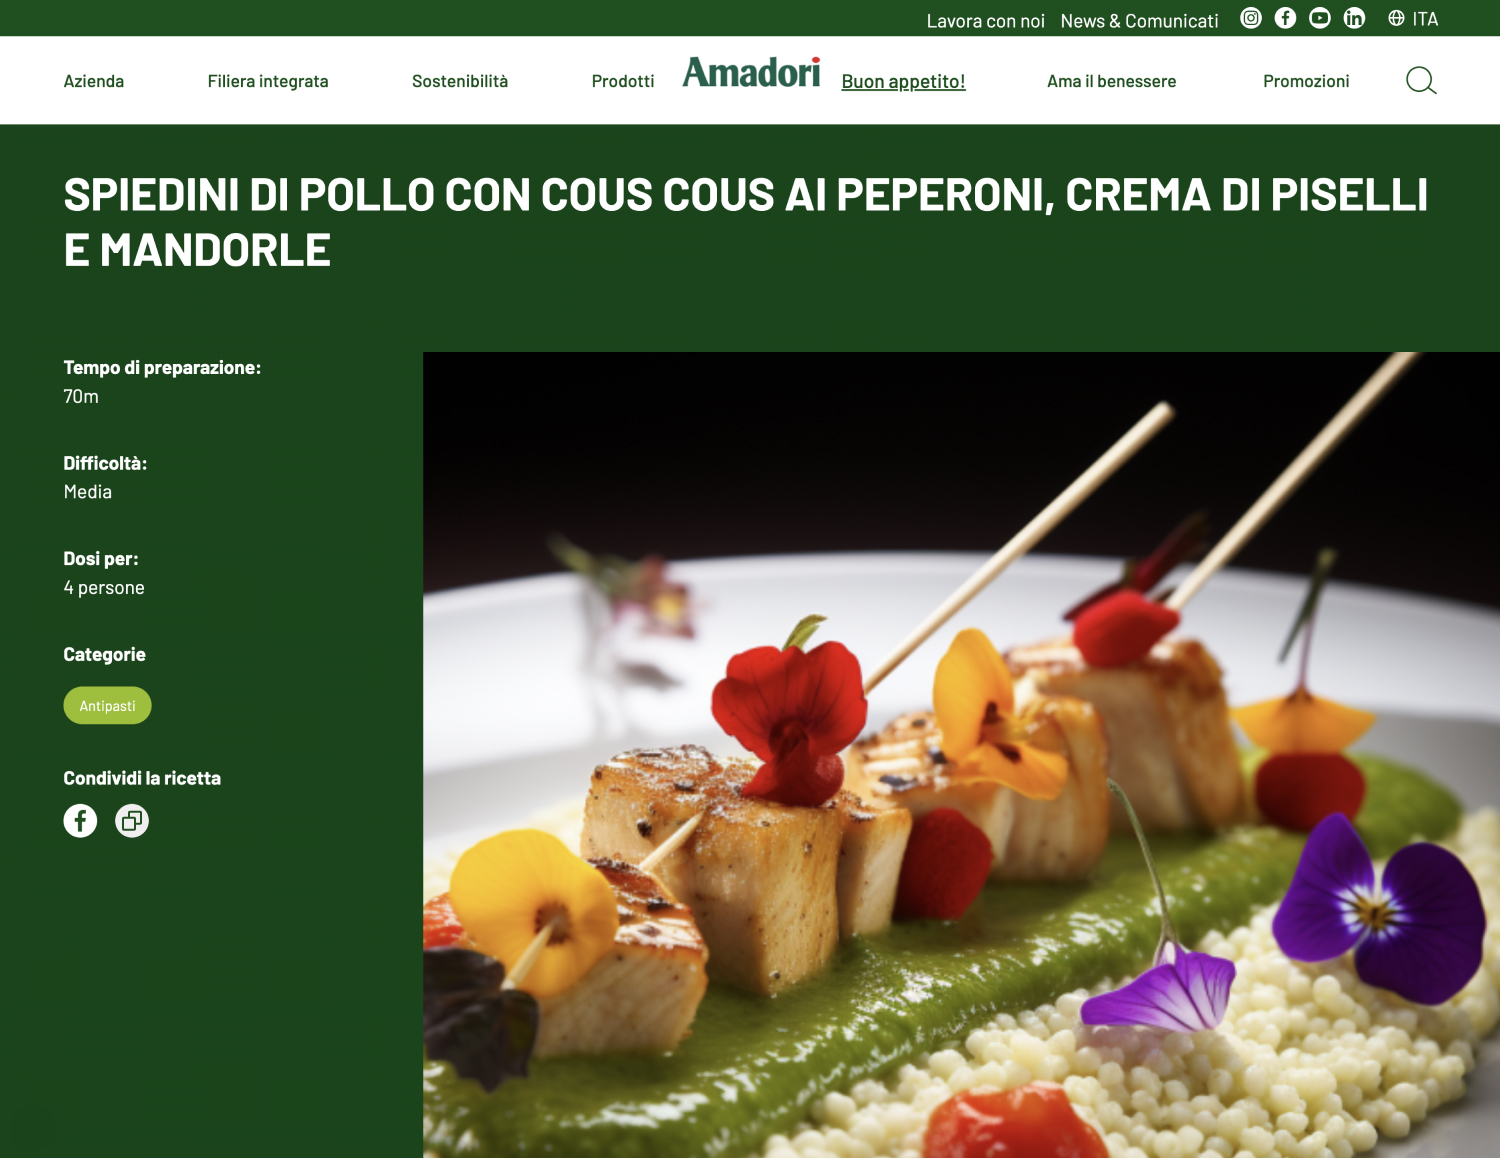
Task: Click the search magnifier icon
Action: [x=1421, y=81]
